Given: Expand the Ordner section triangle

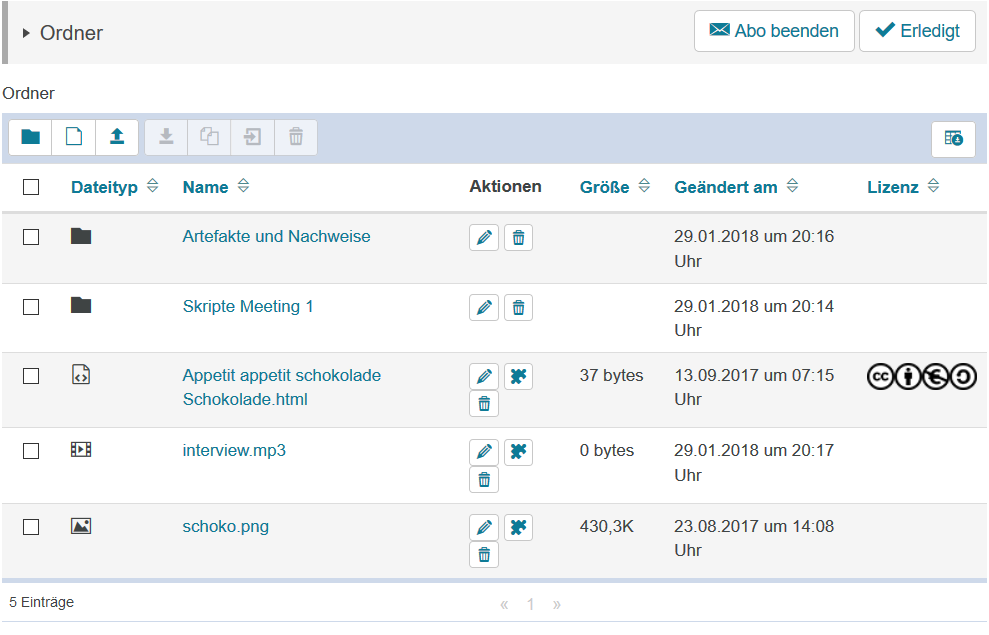Looking at the screenshot, I should click(26, 33).
